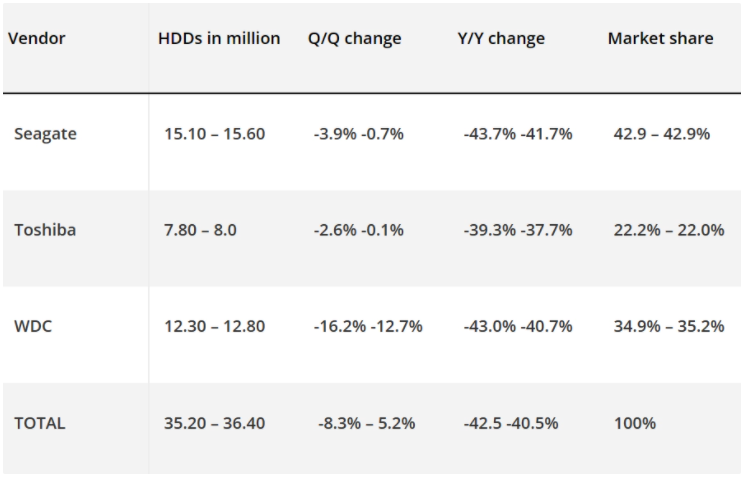
Task: Click WDC's 12.30 – 12.80 HDD value
Action: click(214, 326)
